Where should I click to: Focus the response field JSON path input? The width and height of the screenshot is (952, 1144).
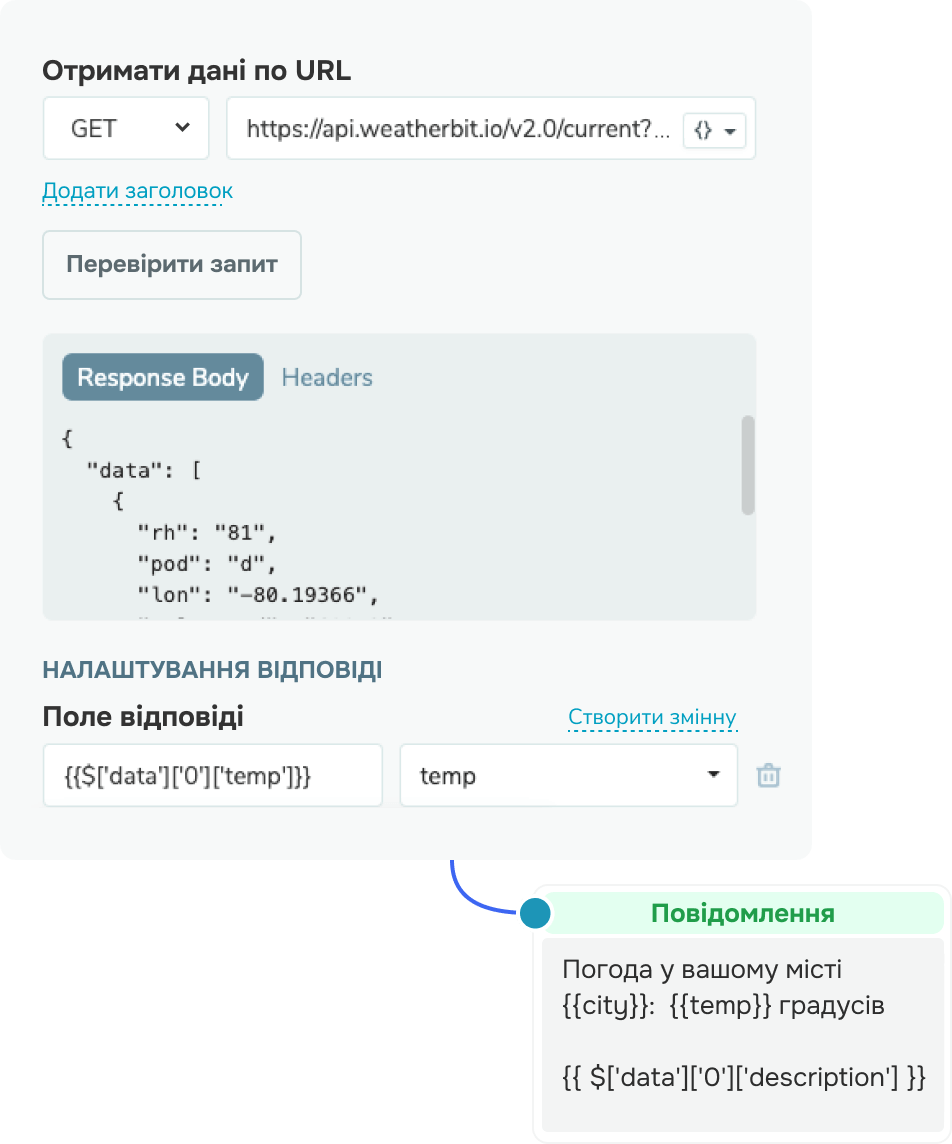click(212, 776)
